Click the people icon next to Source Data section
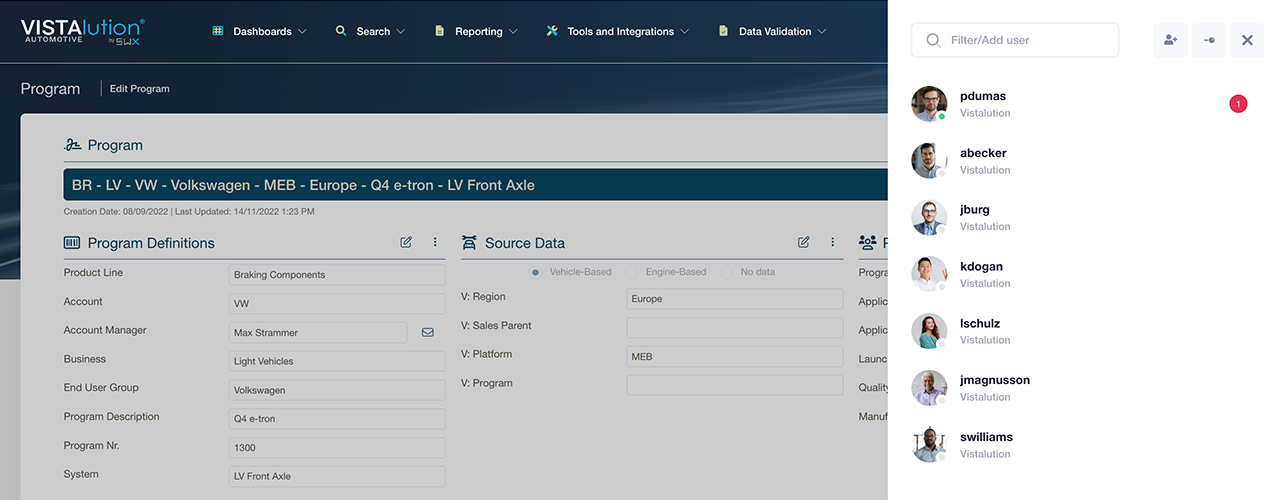The height and width of the screenshot is (500, 1280). click(x=867, y=243)
